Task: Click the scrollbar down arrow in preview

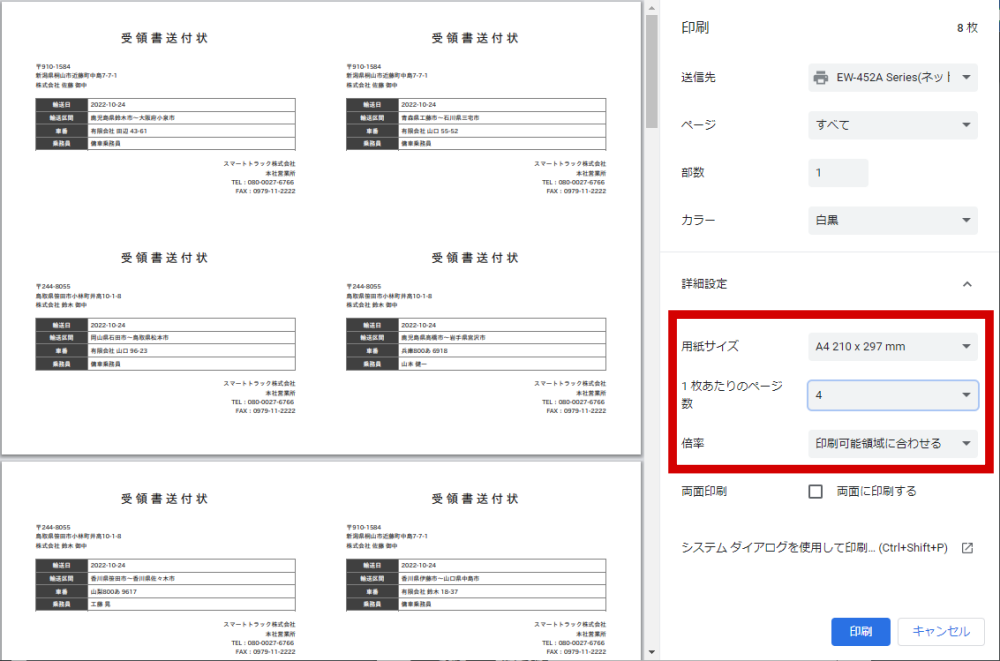Action: (651, 653)
